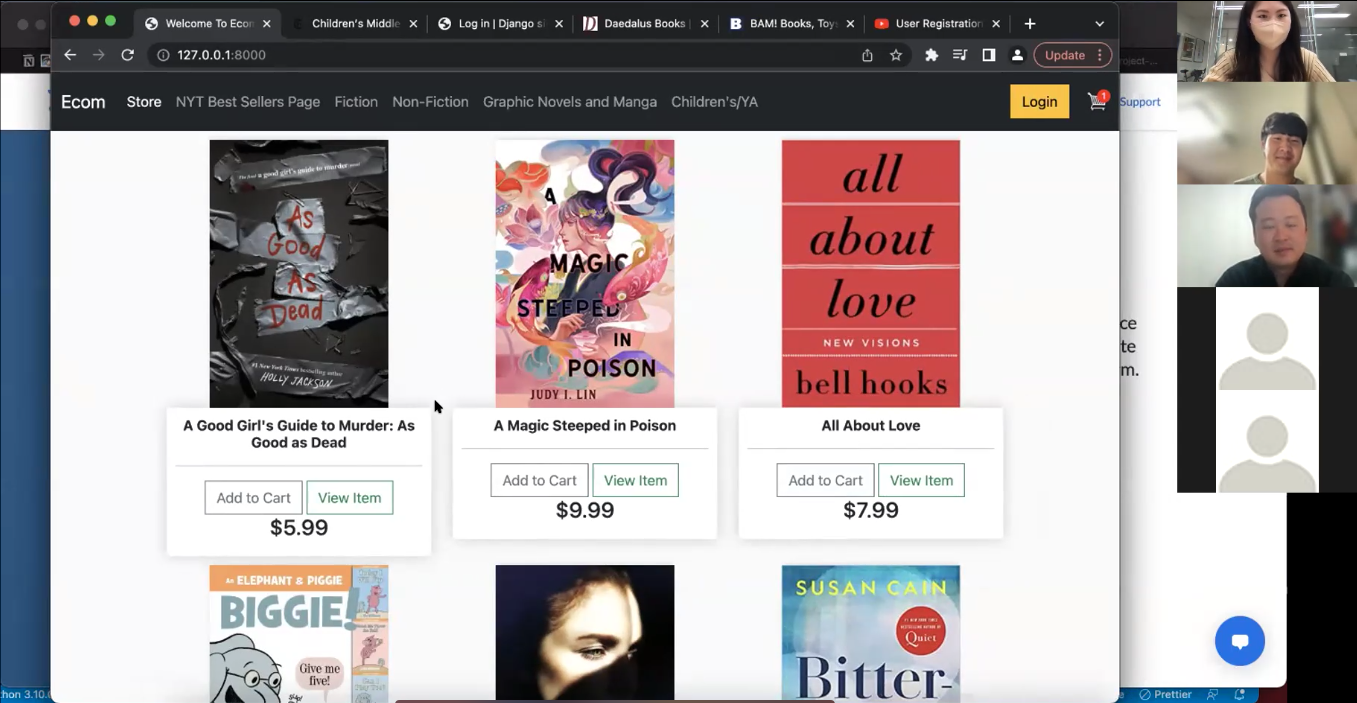Click the $7.99 price text
Viewport: 1357px width, 703px height.
[x=871, y=510]
